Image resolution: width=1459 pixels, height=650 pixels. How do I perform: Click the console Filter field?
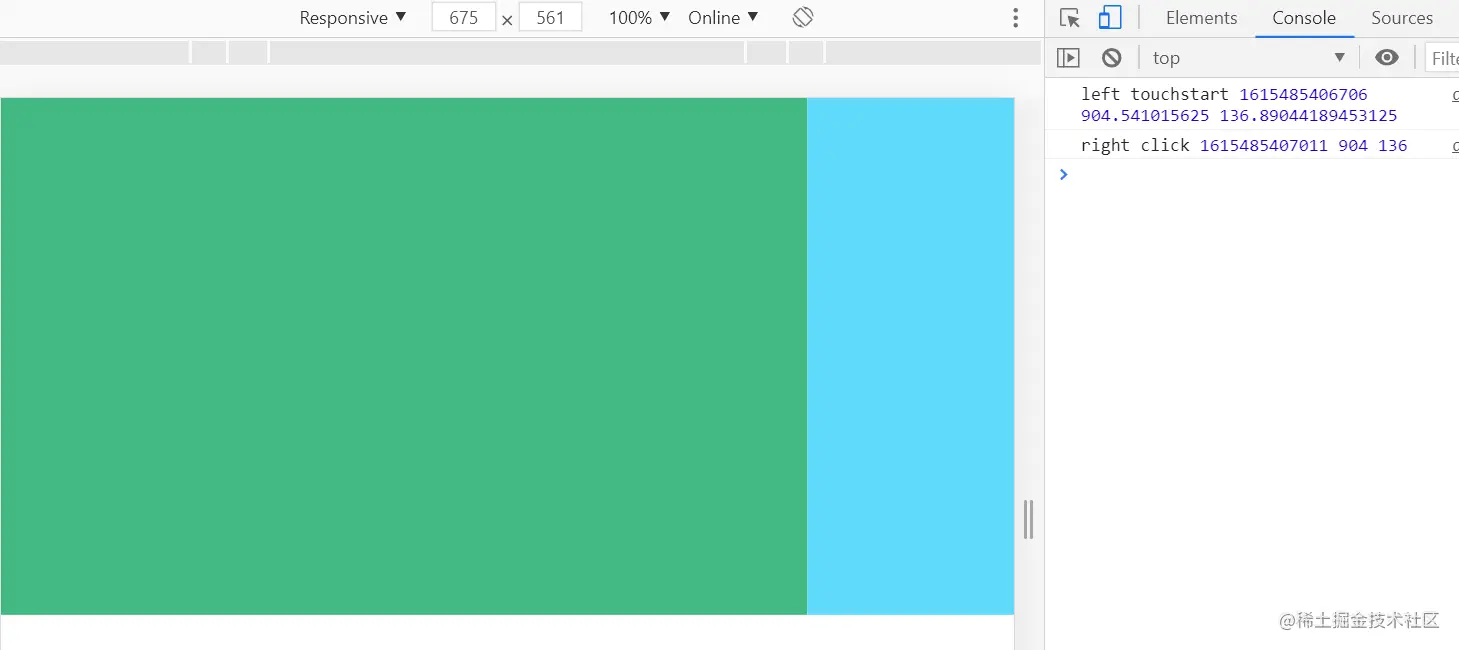tap(1443, 58)
